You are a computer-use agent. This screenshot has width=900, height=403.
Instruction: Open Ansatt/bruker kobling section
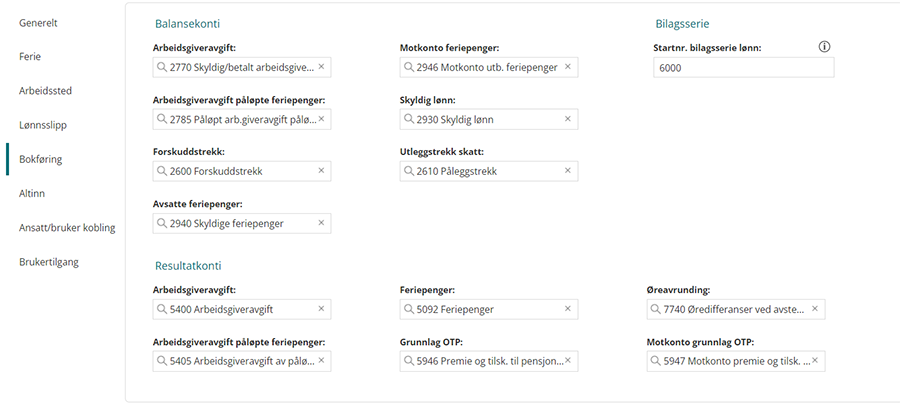pyautogui.click(x=67, y=228)
